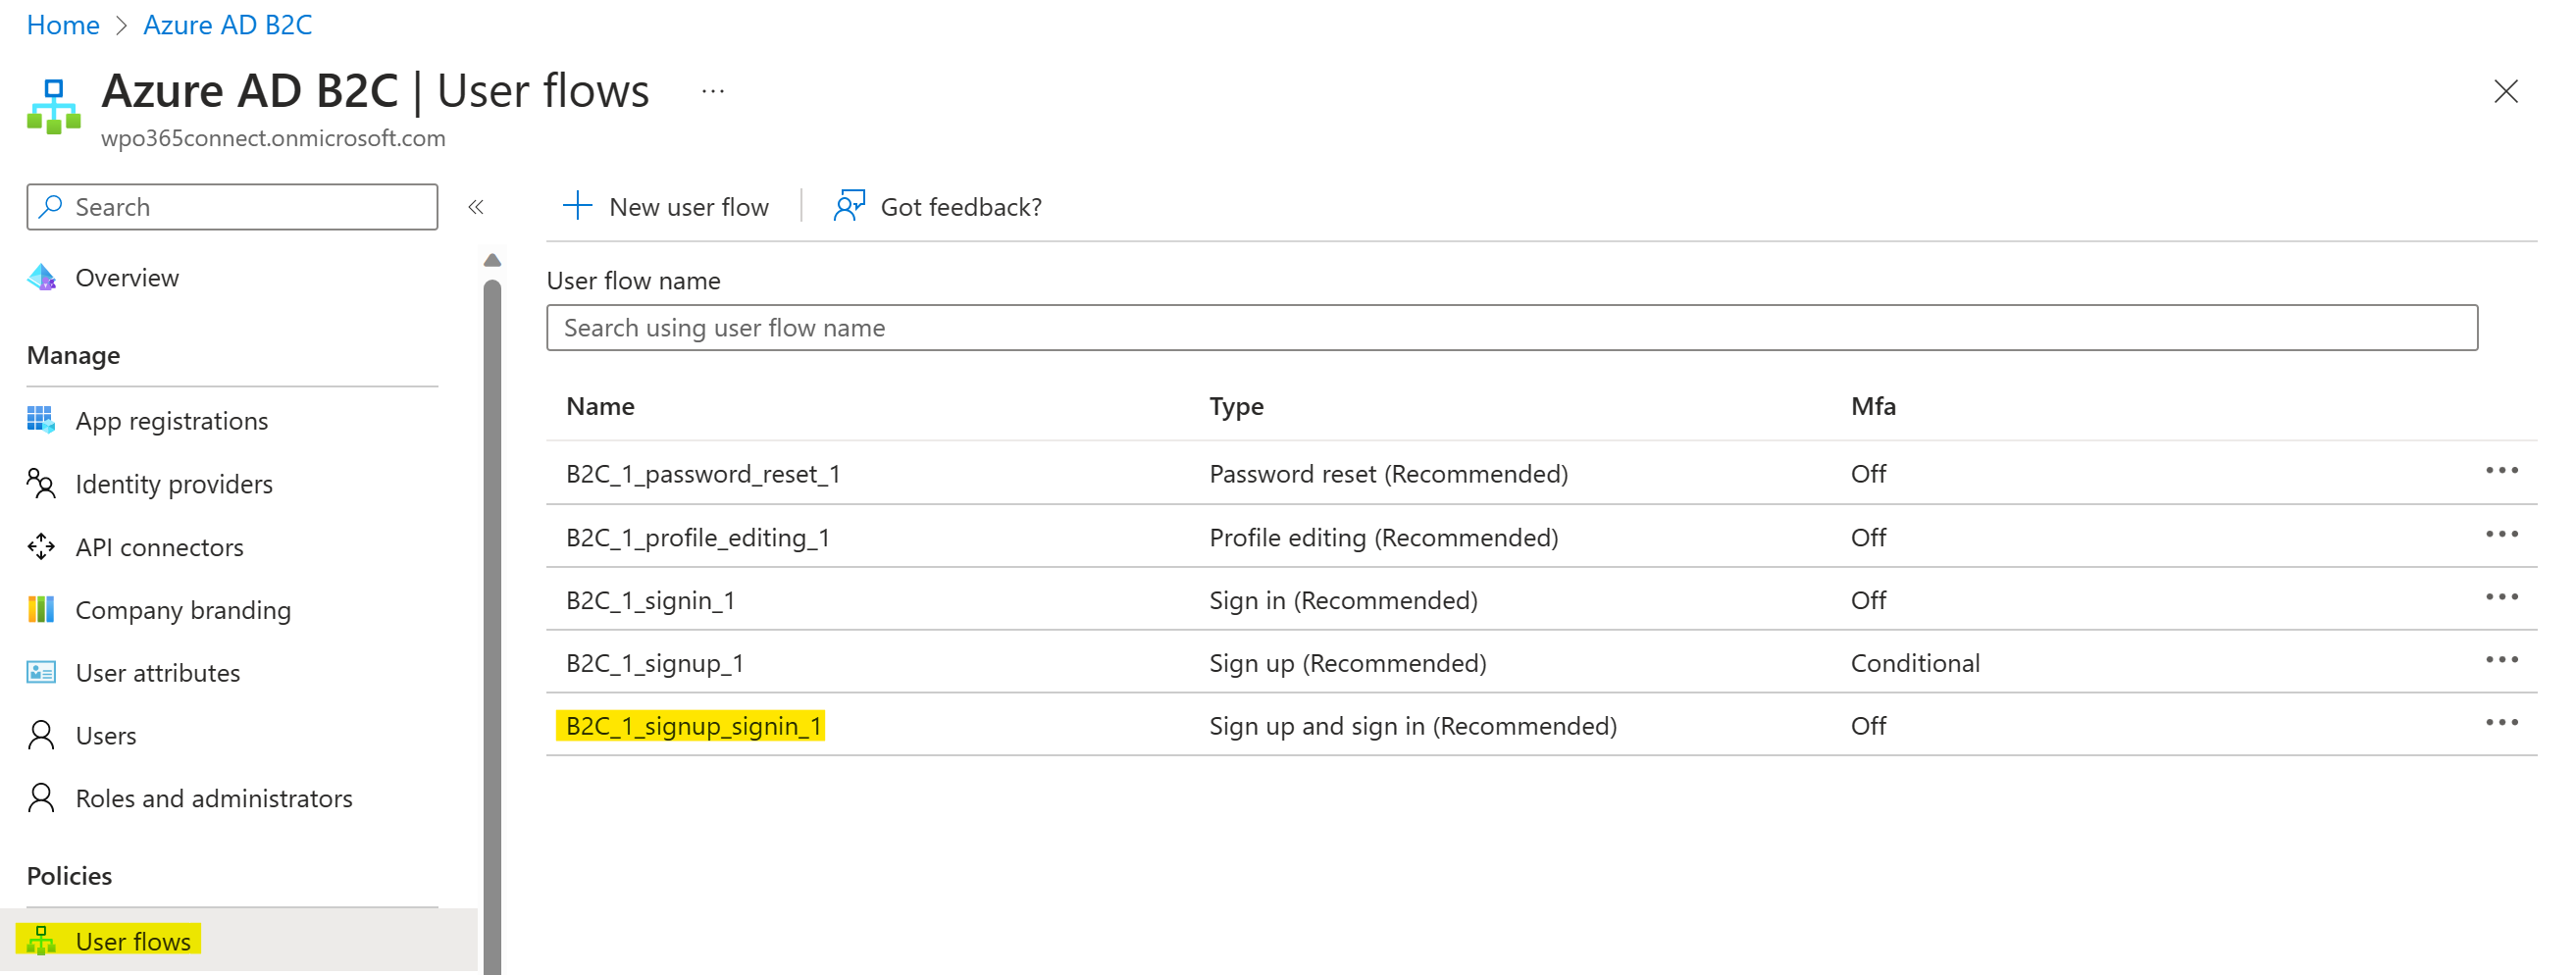2576x975 pixels.
Task: Open the B2C_1_signup_signin_1 user flow
Action: coord(693,726)
